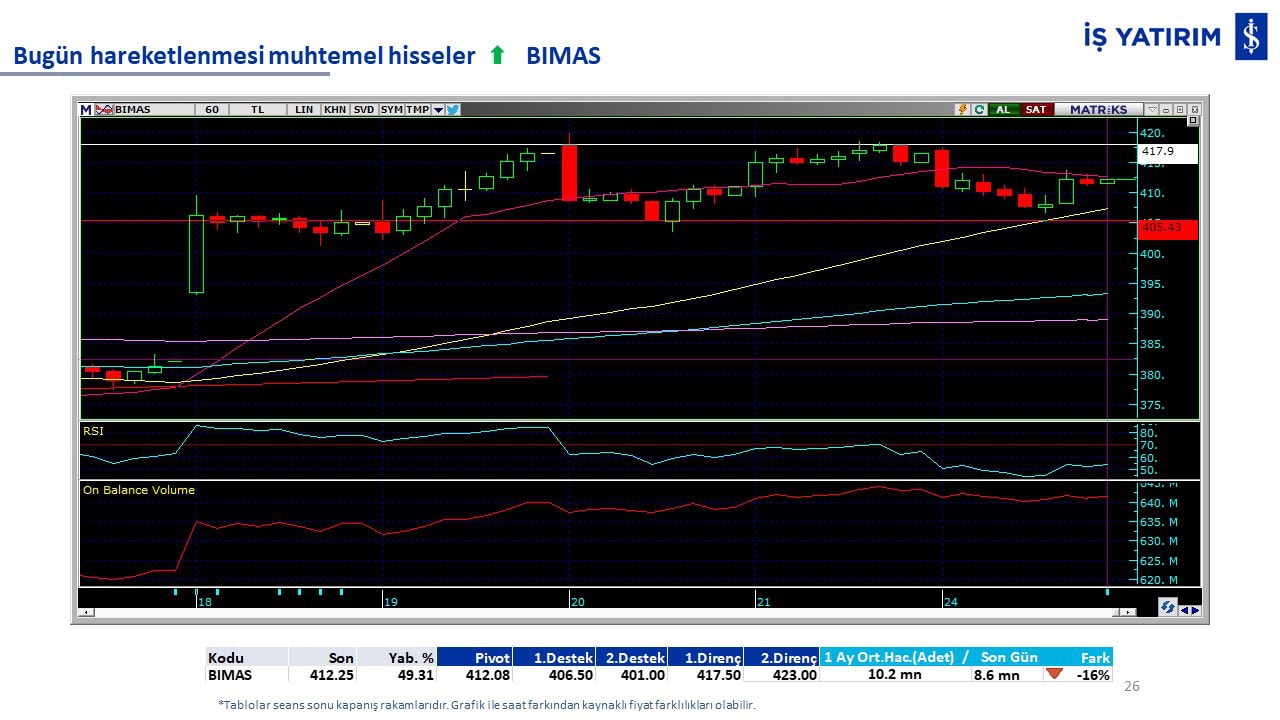The height and width of the screenshot is (720, 1280).
Task: Minimize the chart window
Action: pyautogui.click(x=1166, y=110)
